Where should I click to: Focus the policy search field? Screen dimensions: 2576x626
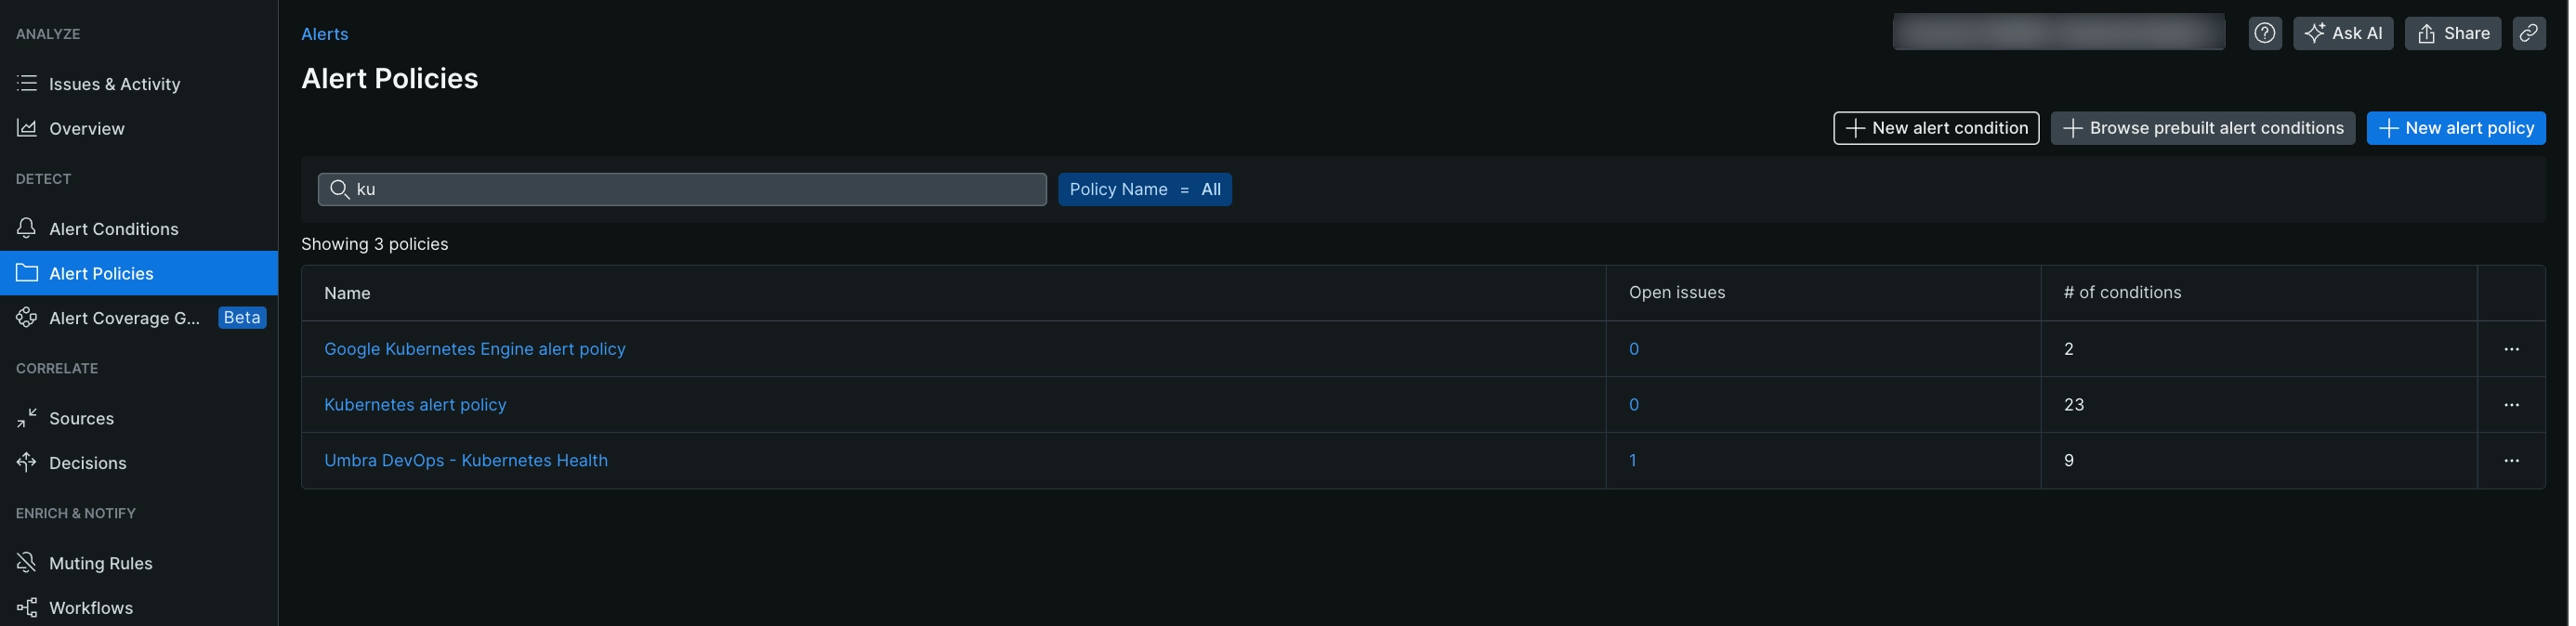[x=690, y=189]
